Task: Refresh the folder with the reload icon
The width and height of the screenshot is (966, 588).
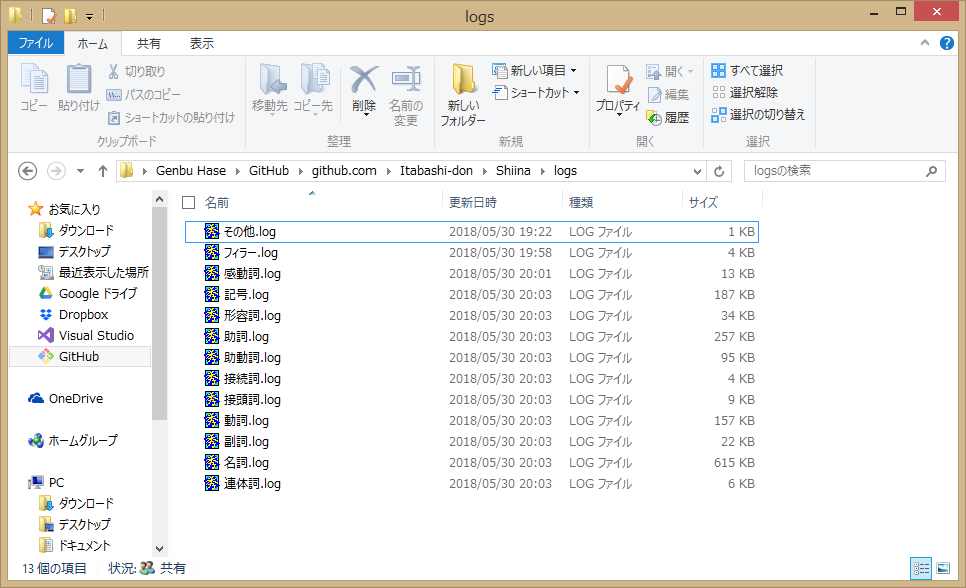Action: click(719, 171)
